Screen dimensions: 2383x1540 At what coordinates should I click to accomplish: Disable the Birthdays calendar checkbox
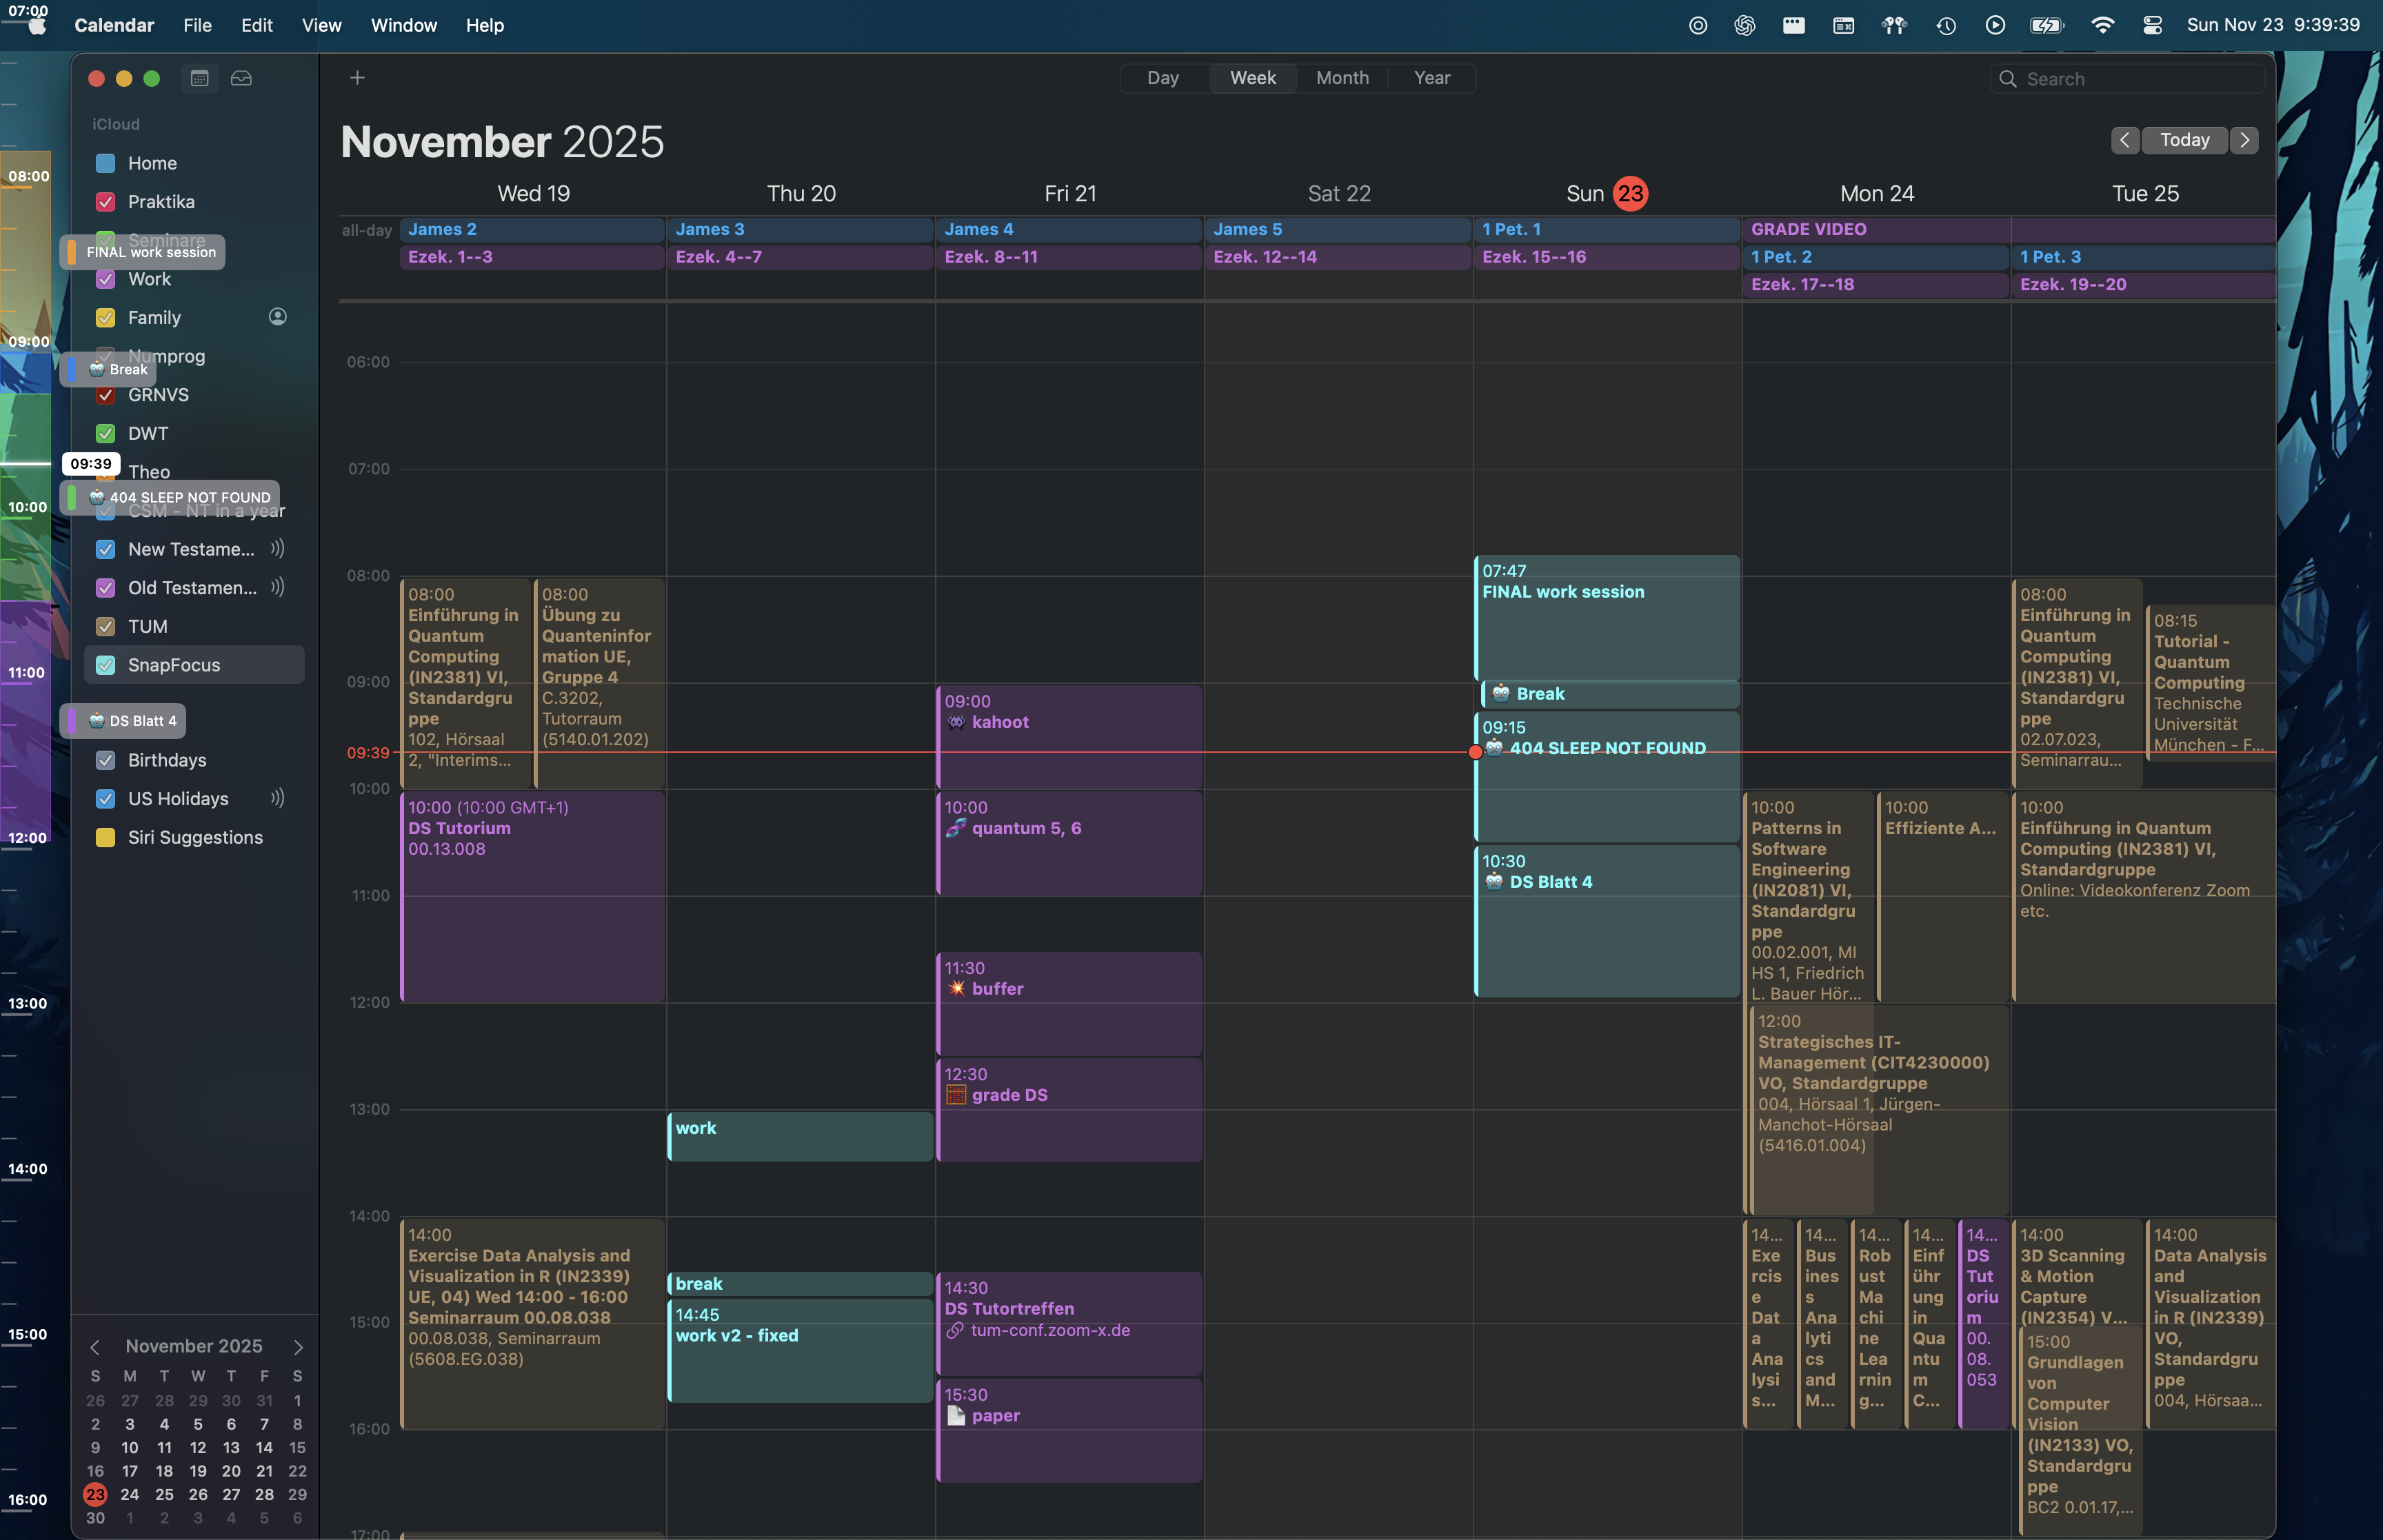point(105,760)
